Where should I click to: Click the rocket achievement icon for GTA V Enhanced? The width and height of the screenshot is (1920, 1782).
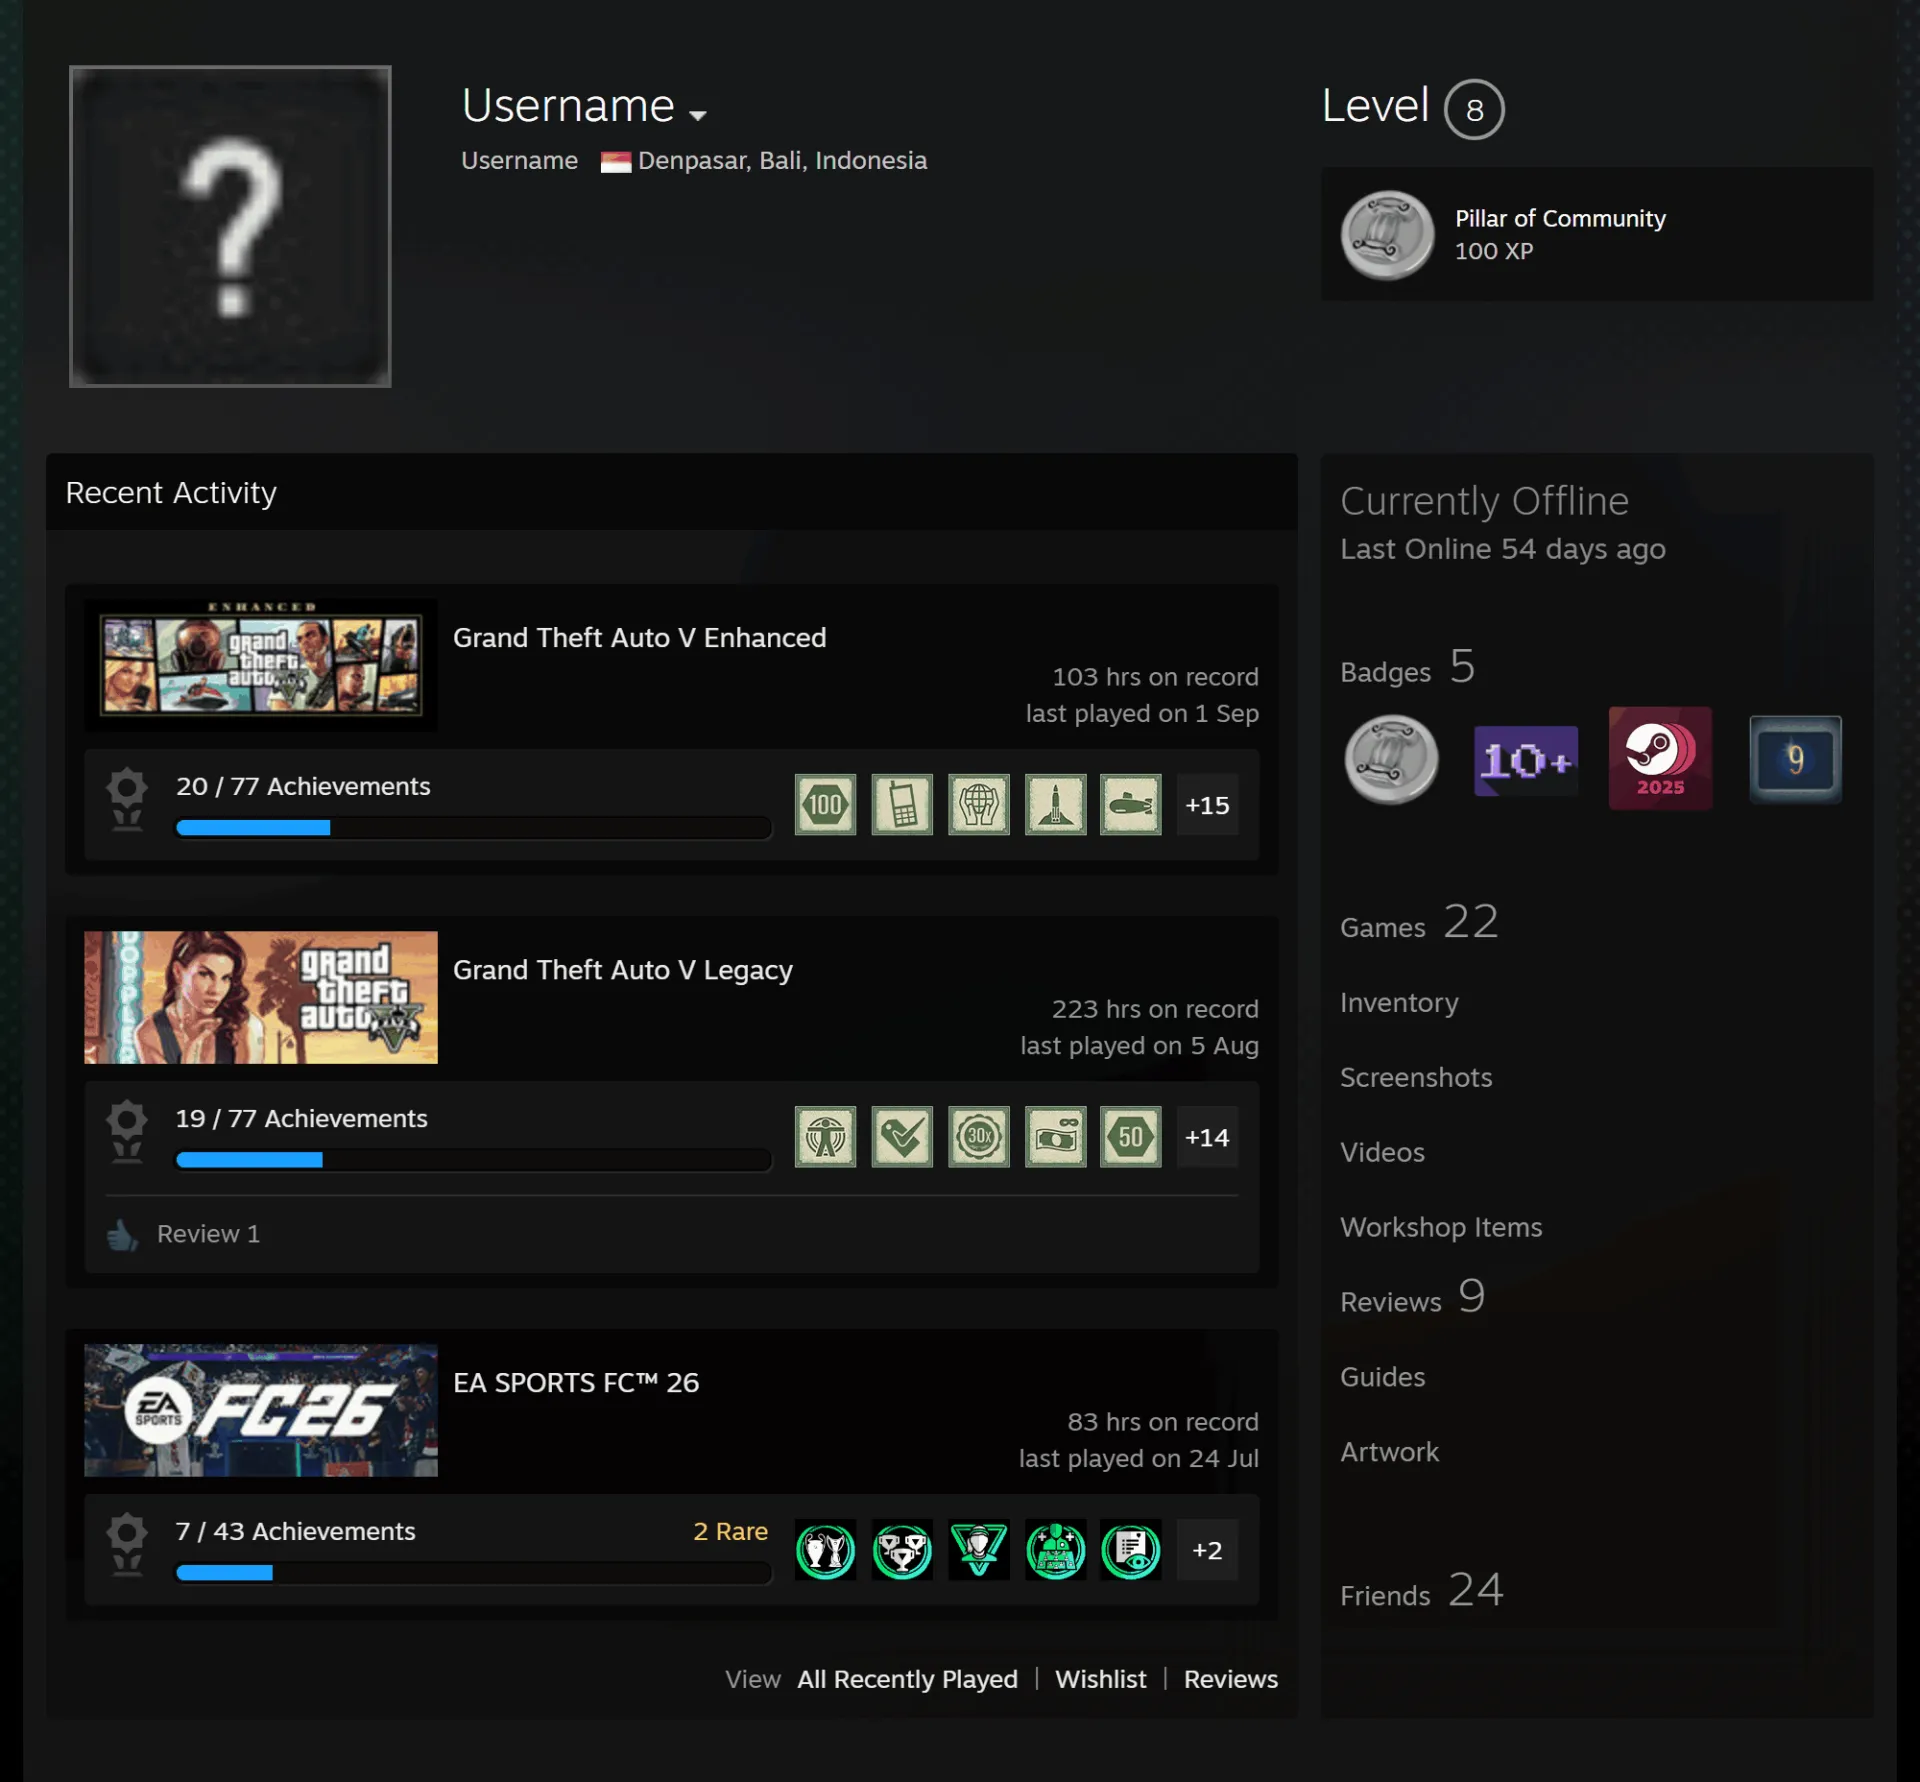(1055, 804)
